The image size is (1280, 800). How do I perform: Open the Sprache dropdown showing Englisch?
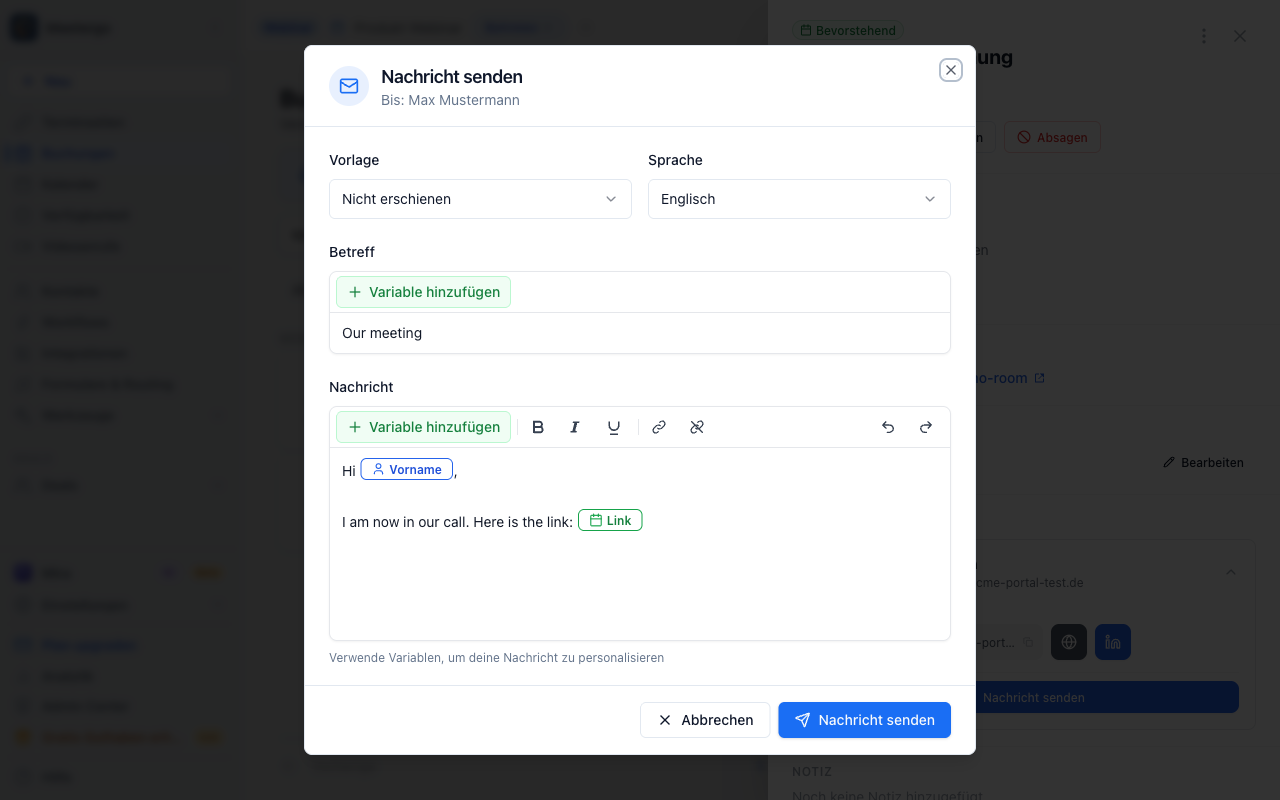click(799, 199)
